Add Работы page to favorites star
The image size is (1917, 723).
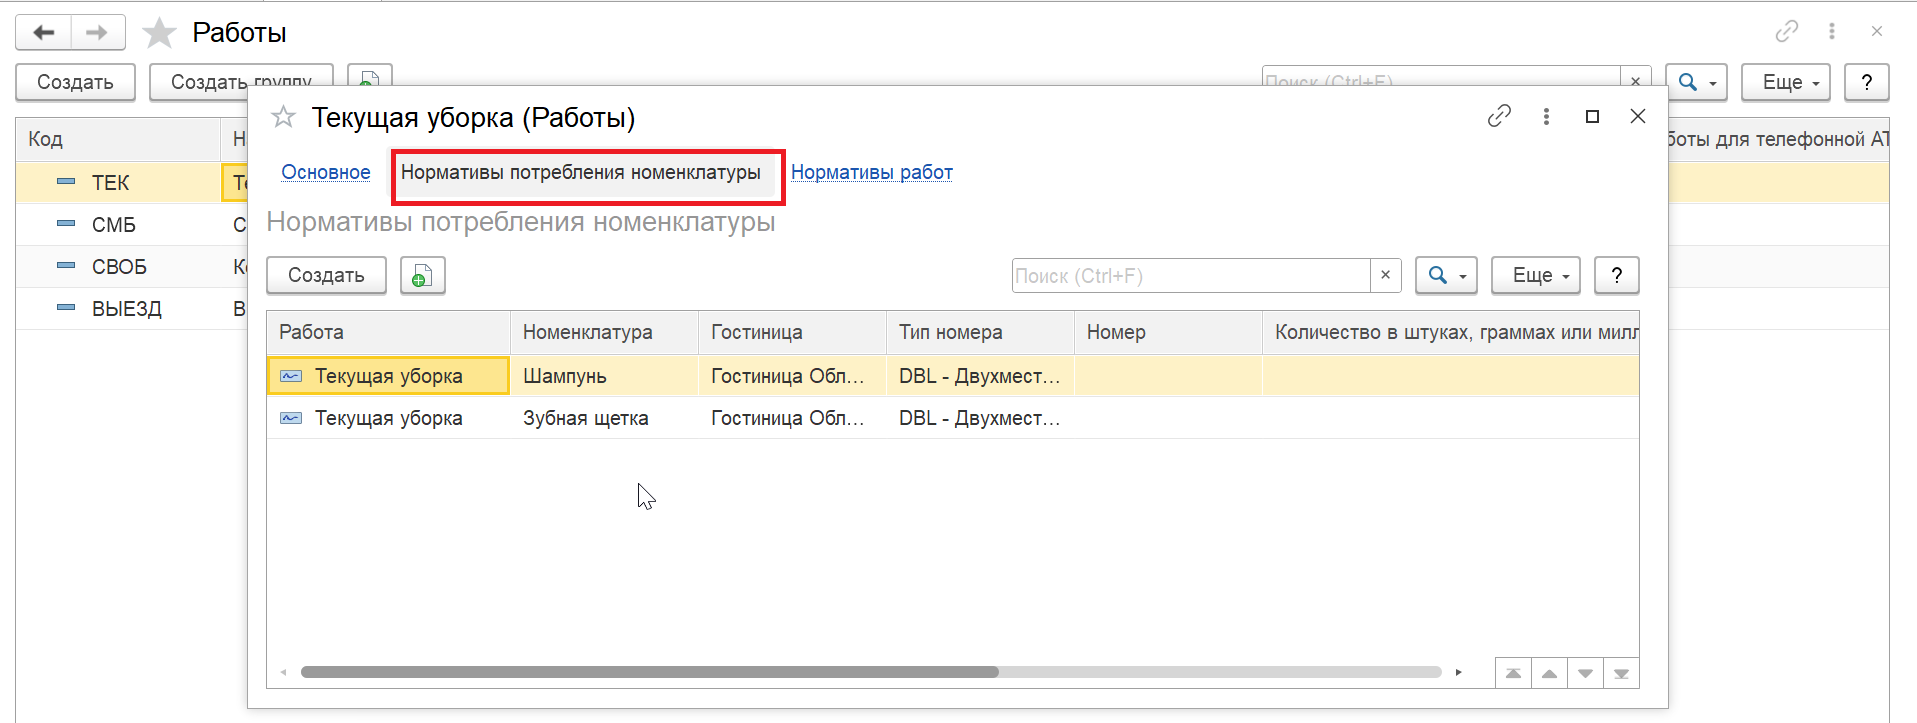click(x=159, y=33)
